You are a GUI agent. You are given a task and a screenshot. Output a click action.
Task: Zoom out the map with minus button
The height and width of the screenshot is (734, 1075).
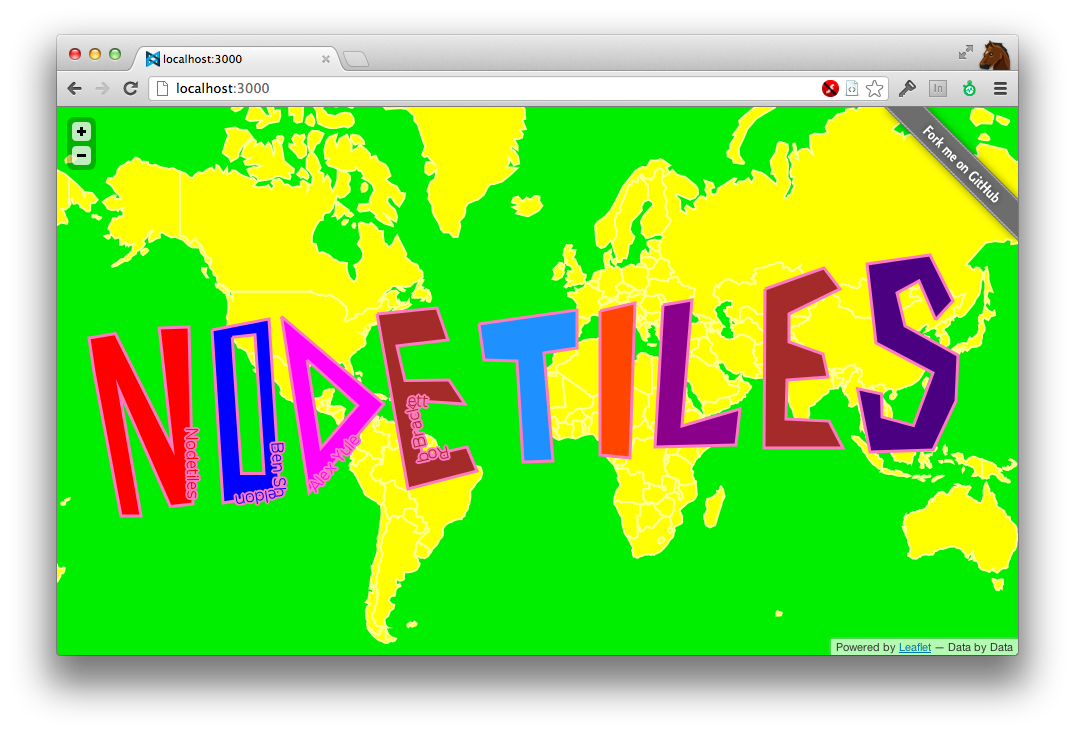[81, 156]
